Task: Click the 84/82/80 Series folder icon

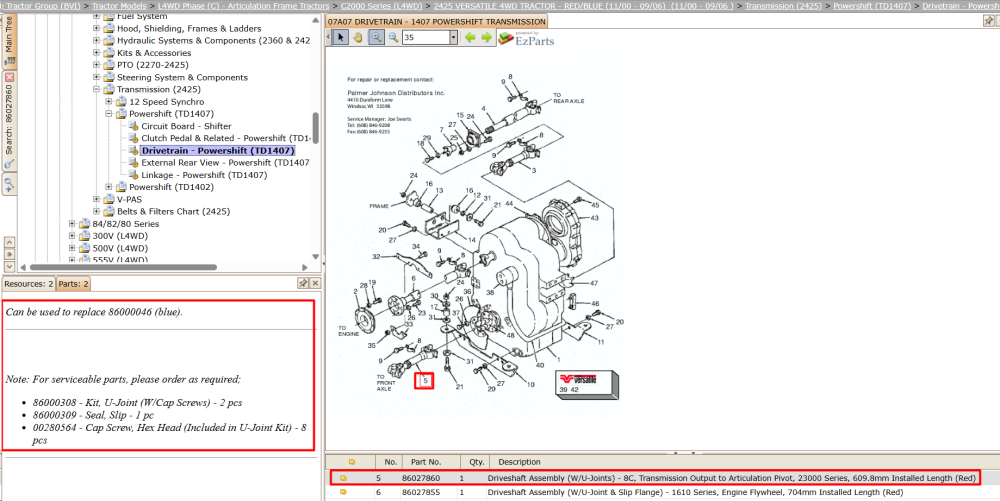Action: 85,224
